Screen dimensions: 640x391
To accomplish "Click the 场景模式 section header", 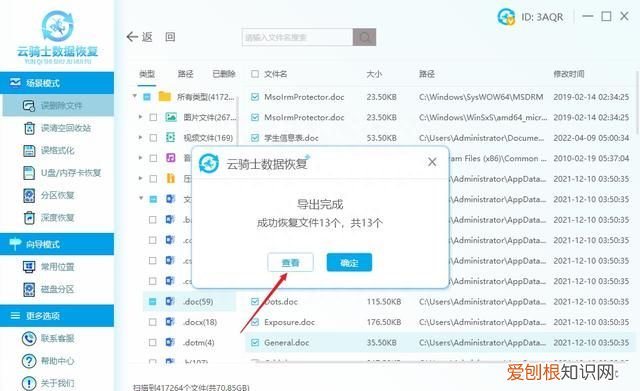I will [57, 83].
